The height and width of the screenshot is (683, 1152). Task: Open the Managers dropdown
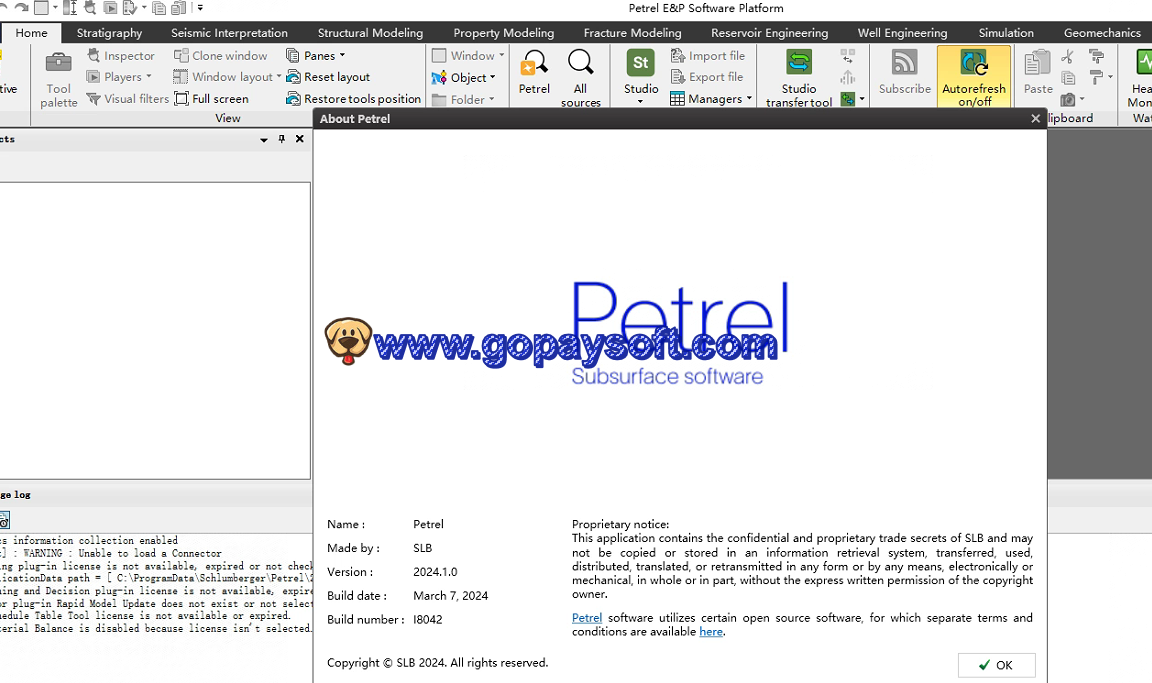click(x=711, y=99)
